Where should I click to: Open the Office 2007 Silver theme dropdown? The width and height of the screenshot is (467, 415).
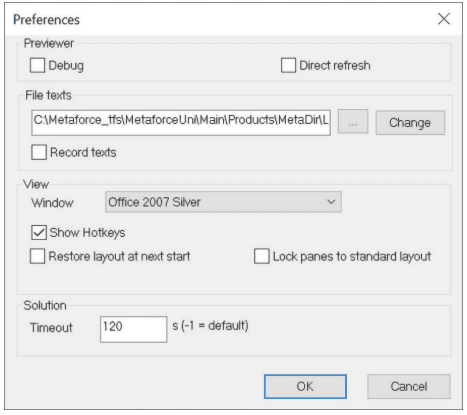[x=223, y=202]
